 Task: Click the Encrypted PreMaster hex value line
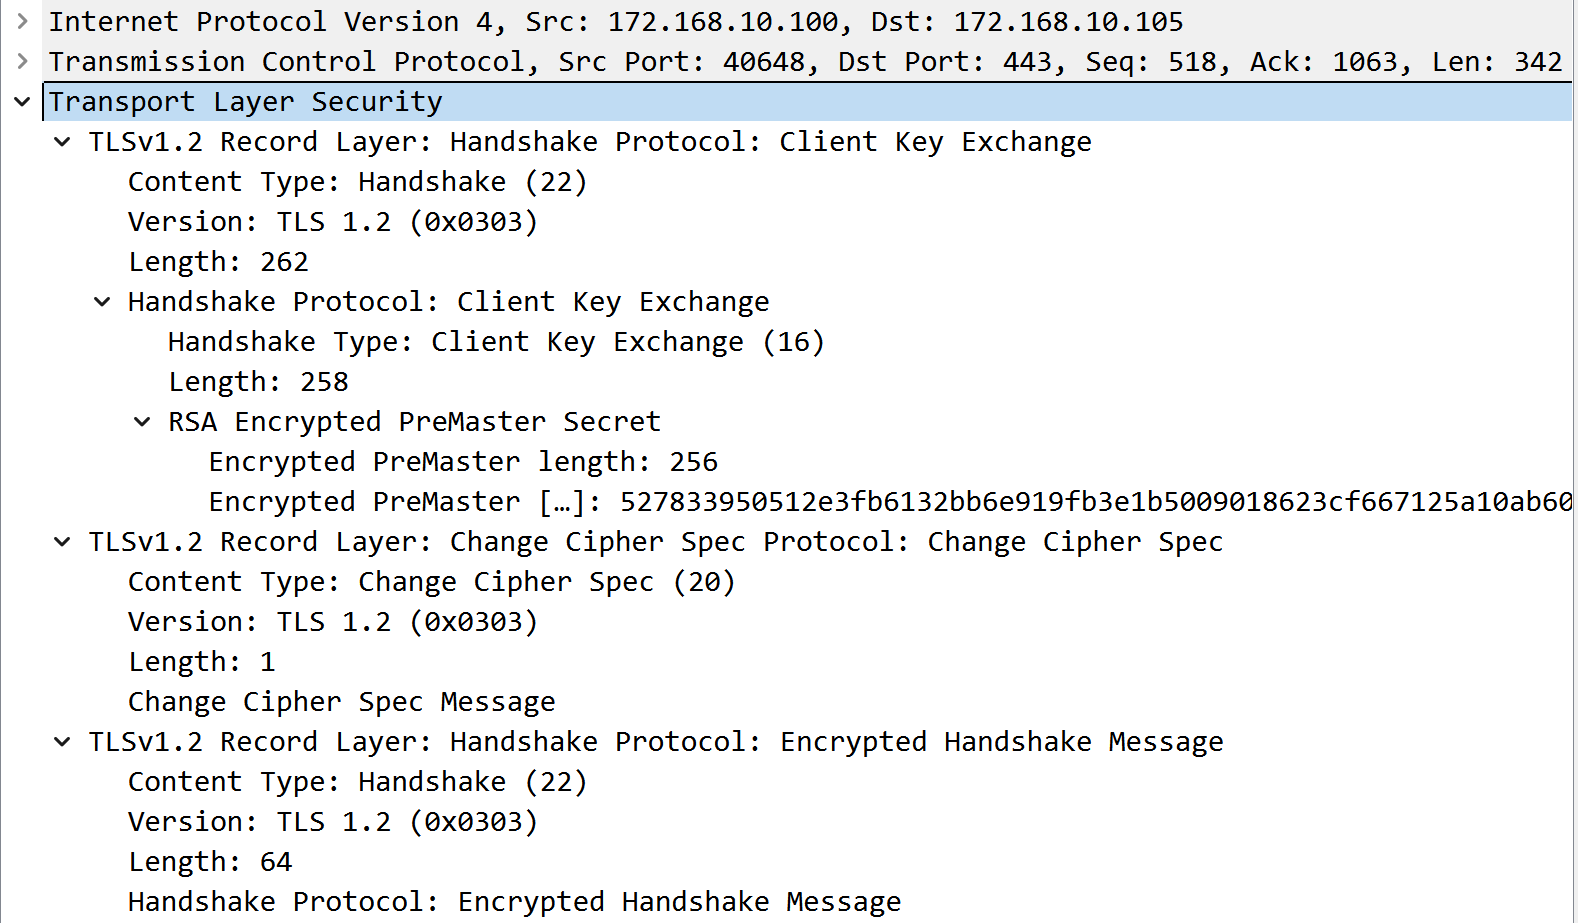point(890,502)
